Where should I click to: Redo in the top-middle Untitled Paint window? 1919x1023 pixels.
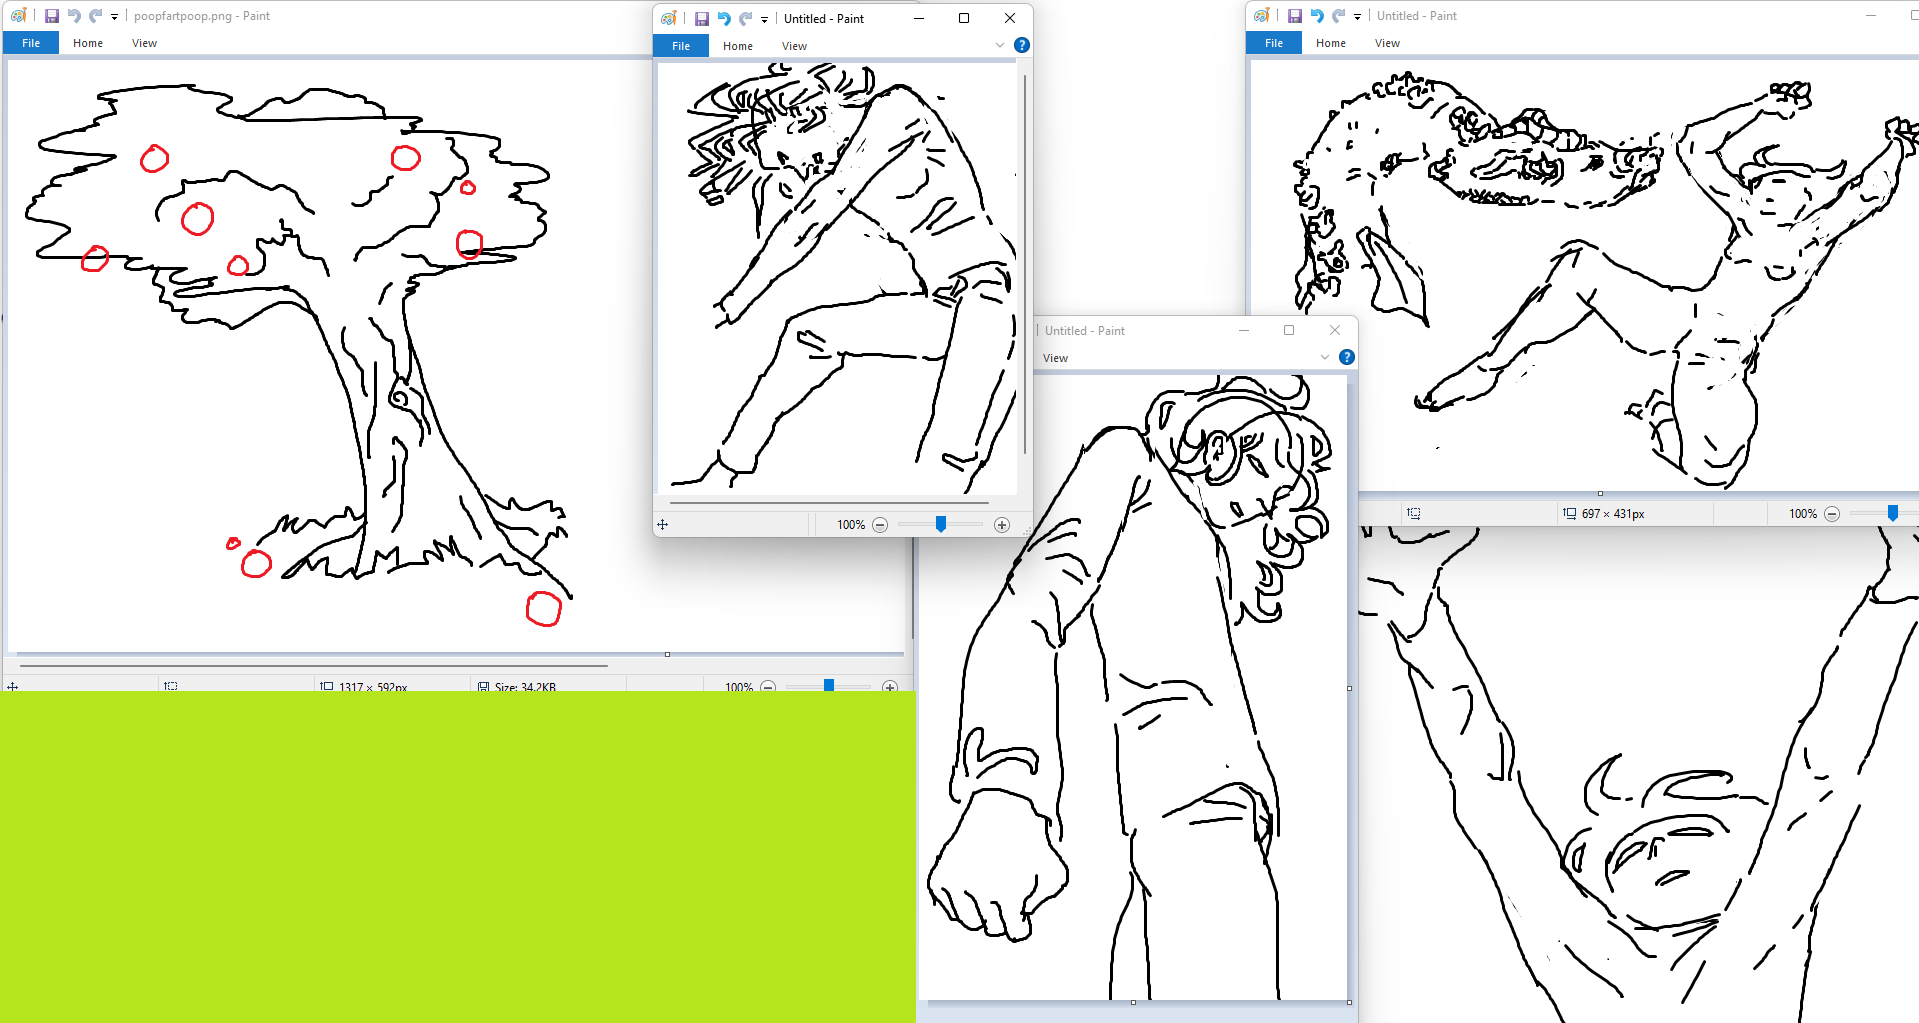746,19
